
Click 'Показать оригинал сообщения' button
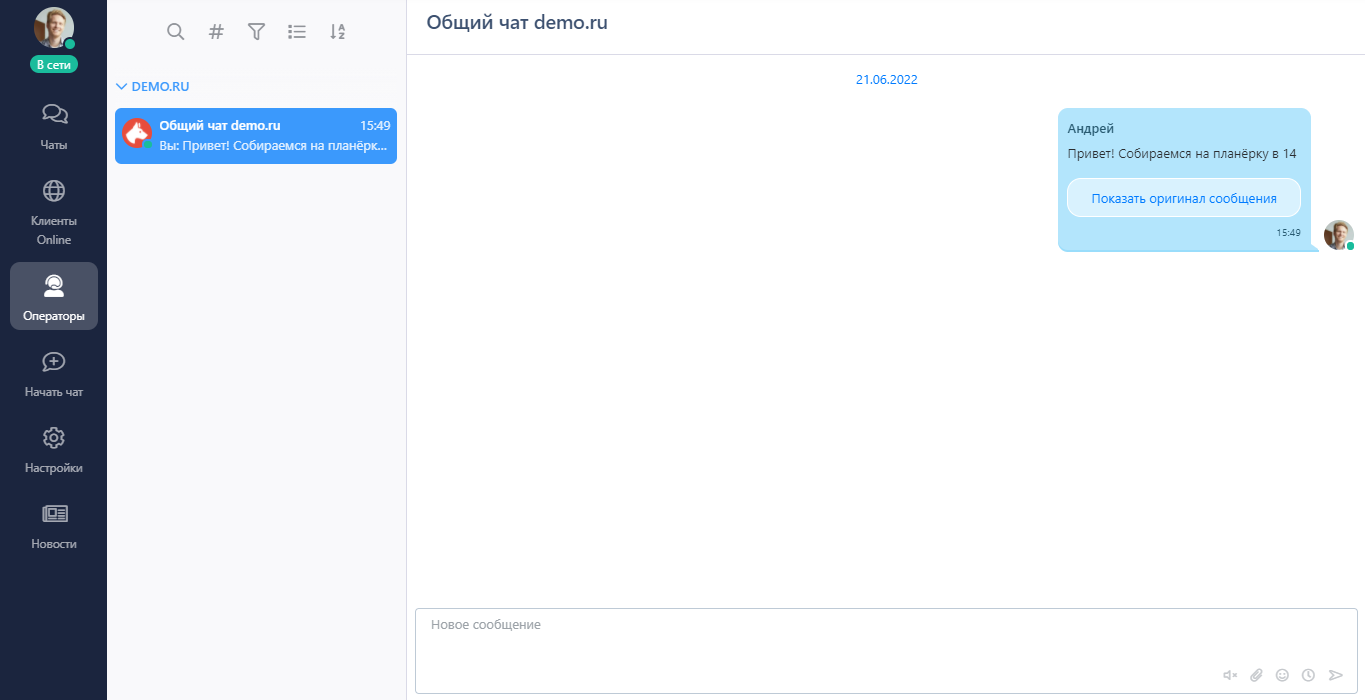pos(1184,198)
